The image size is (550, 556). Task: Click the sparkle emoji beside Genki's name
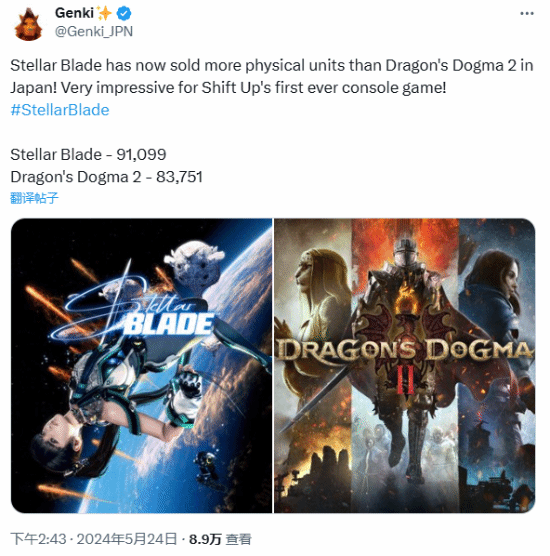point(104,13)
